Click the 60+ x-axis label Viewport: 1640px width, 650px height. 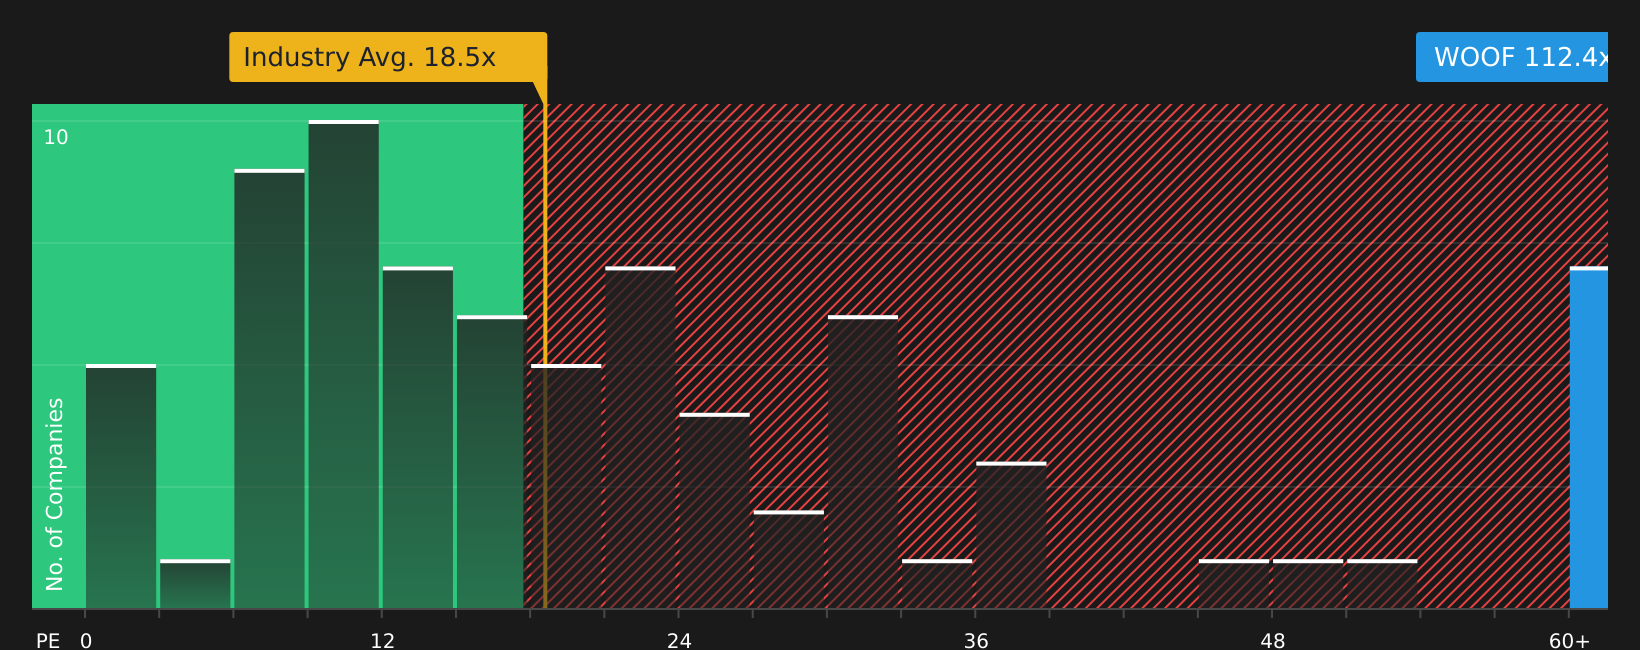coord(1569,640)
